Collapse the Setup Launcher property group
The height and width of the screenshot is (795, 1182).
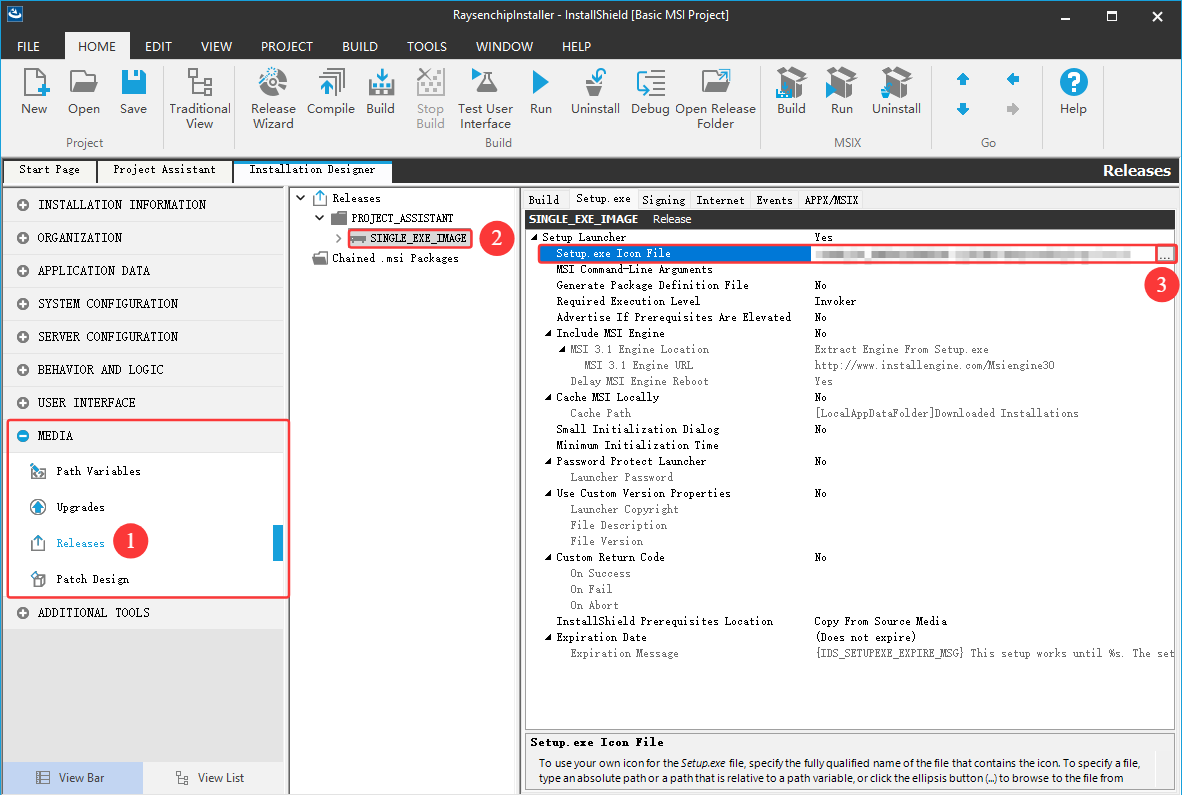[534, 237]
